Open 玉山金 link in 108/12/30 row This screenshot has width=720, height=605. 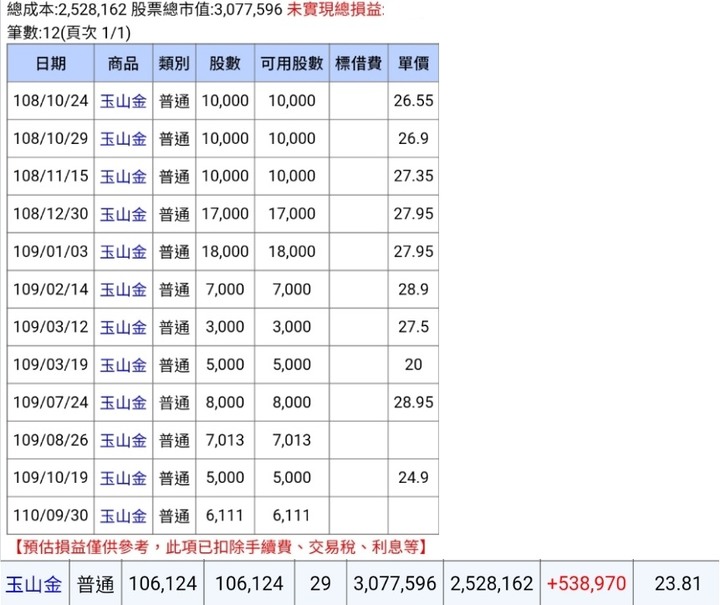(123, 214)
